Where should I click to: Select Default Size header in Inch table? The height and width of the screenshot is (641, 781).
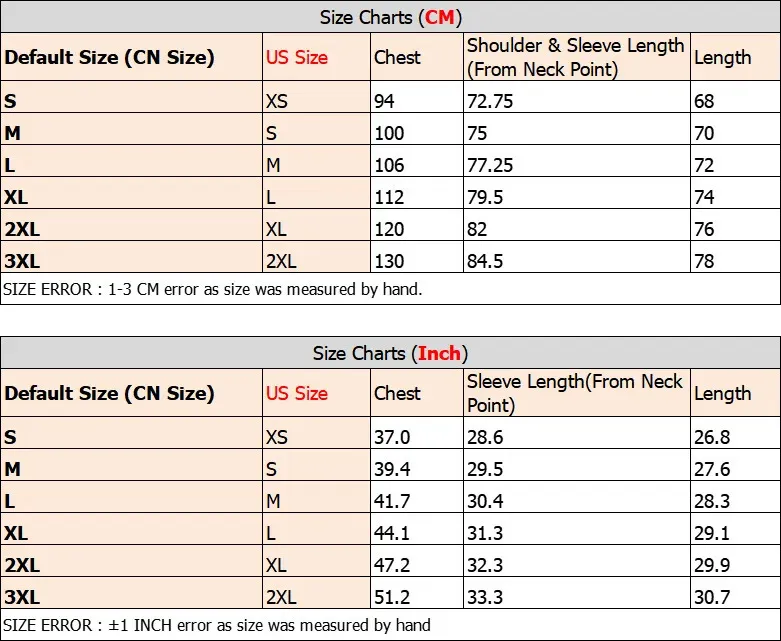click(x=109, y=393)
